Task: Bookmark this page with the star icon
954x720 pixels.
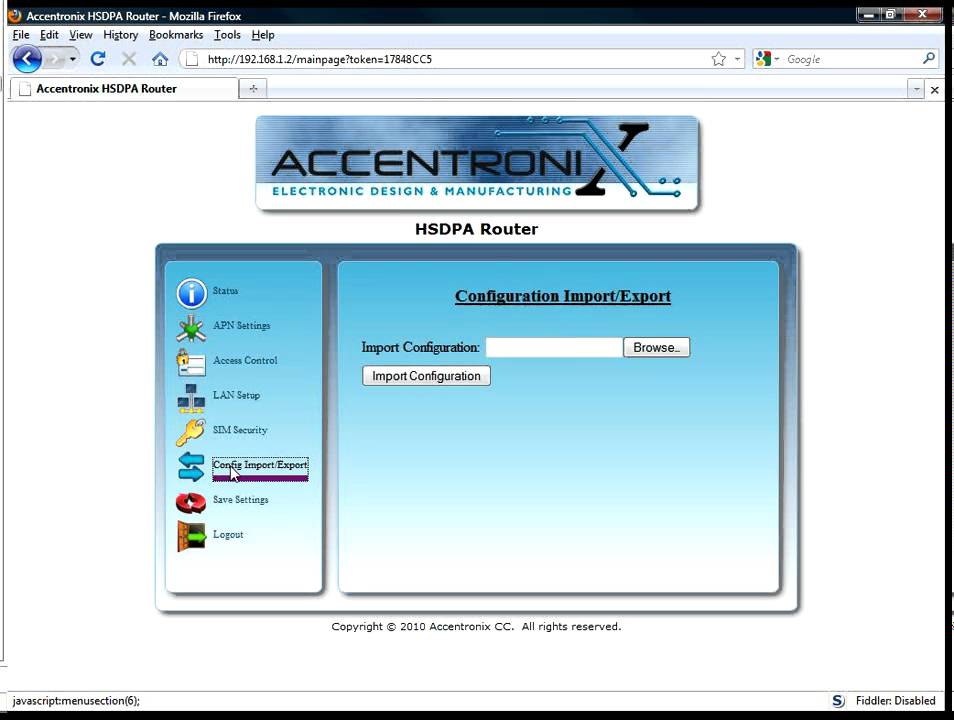Action: 719,59
